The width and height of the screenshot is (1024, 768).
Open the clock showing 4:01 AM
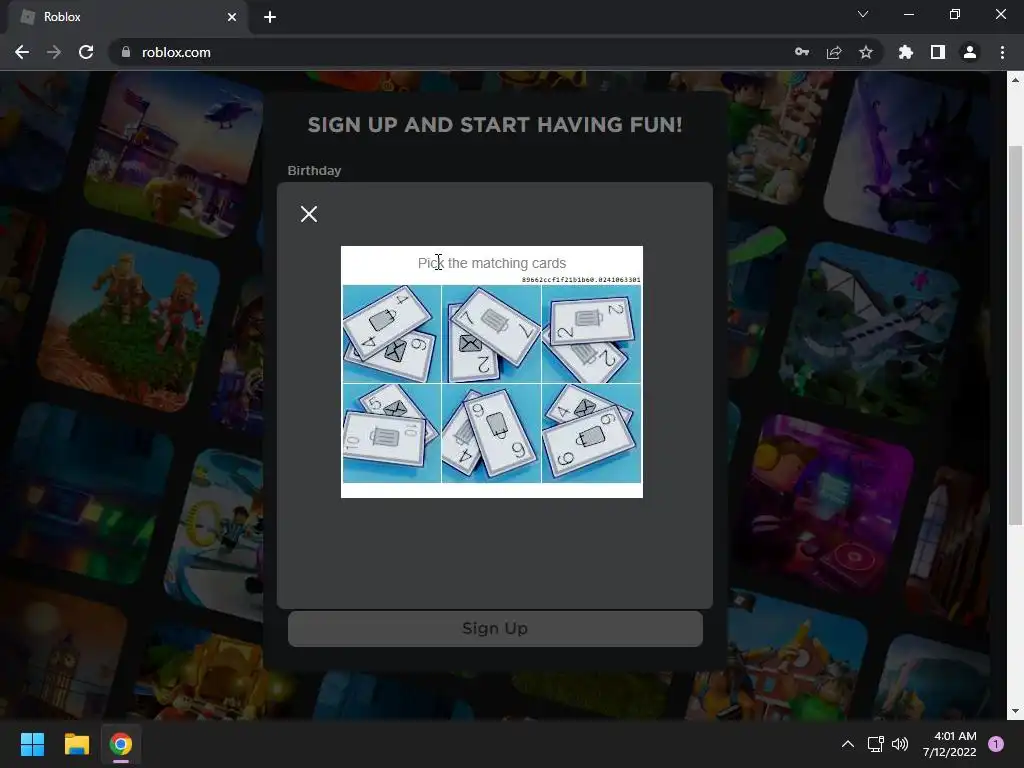[950, 744]
